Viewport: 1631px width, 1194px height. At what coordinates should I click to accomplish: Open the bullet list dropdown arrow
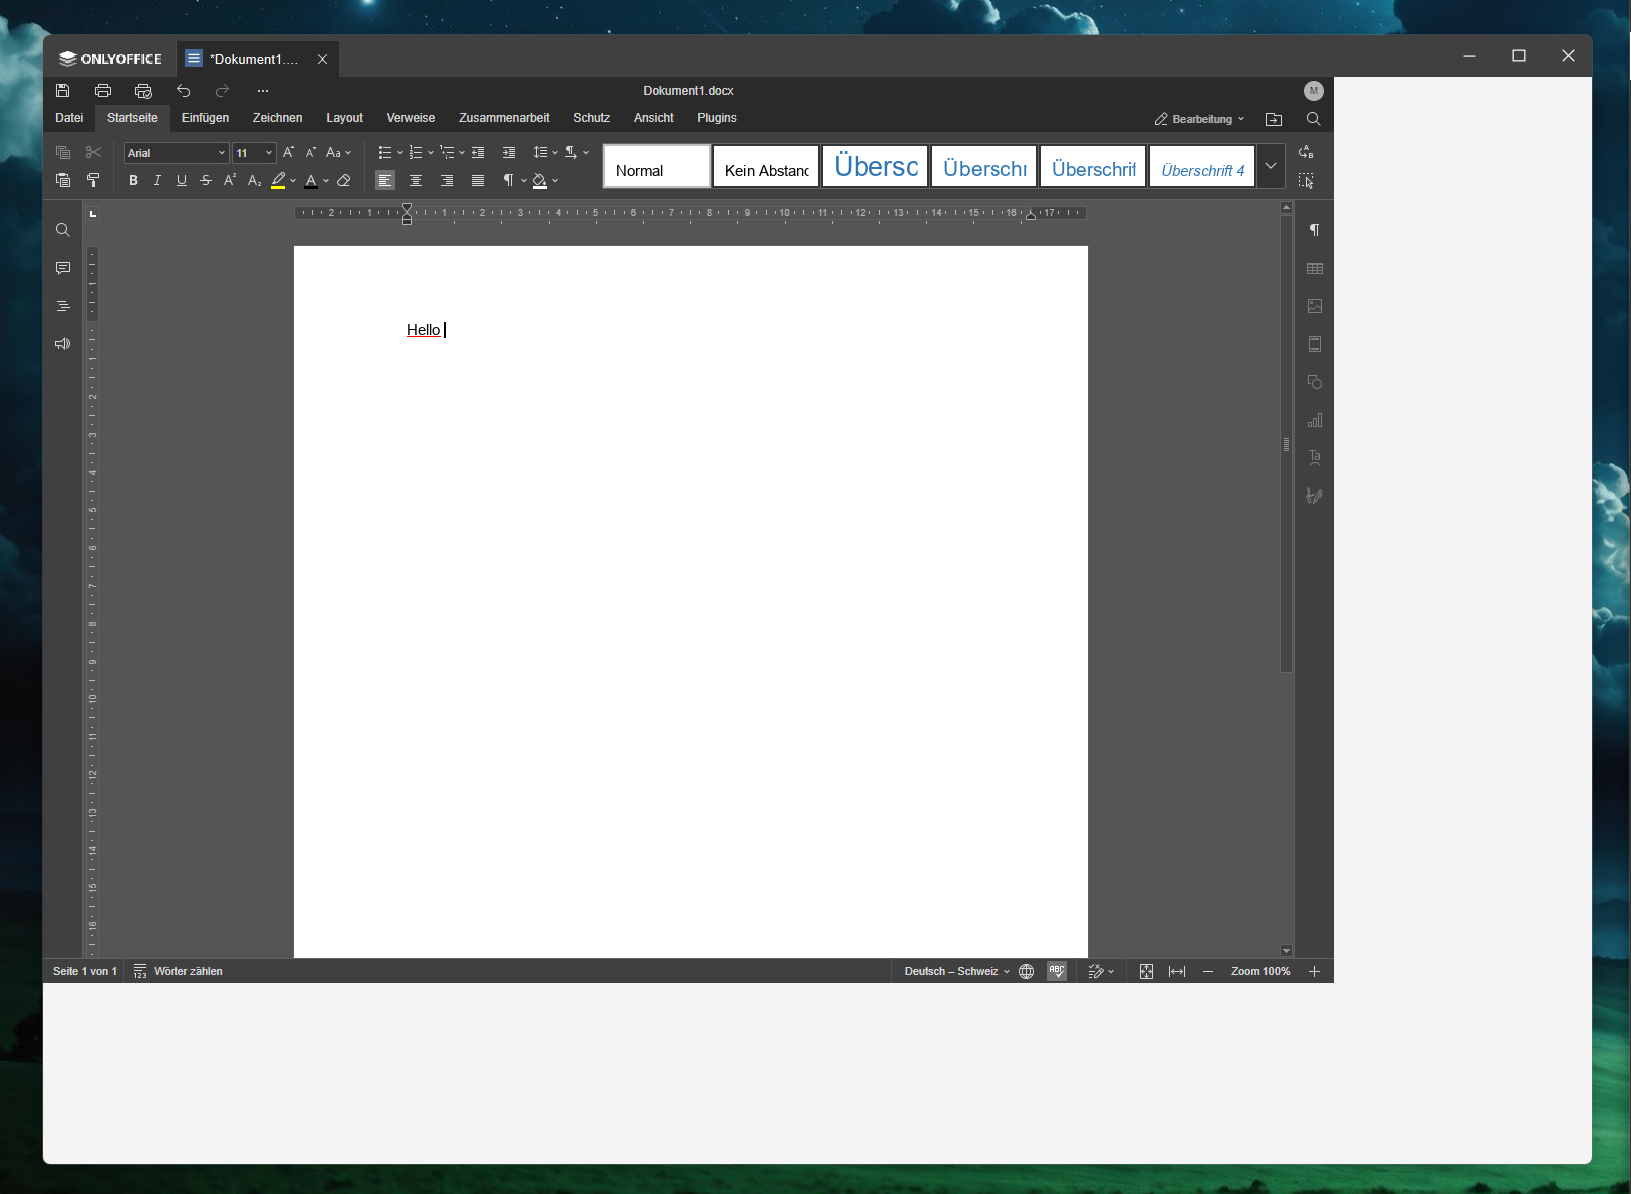point(400,153)
